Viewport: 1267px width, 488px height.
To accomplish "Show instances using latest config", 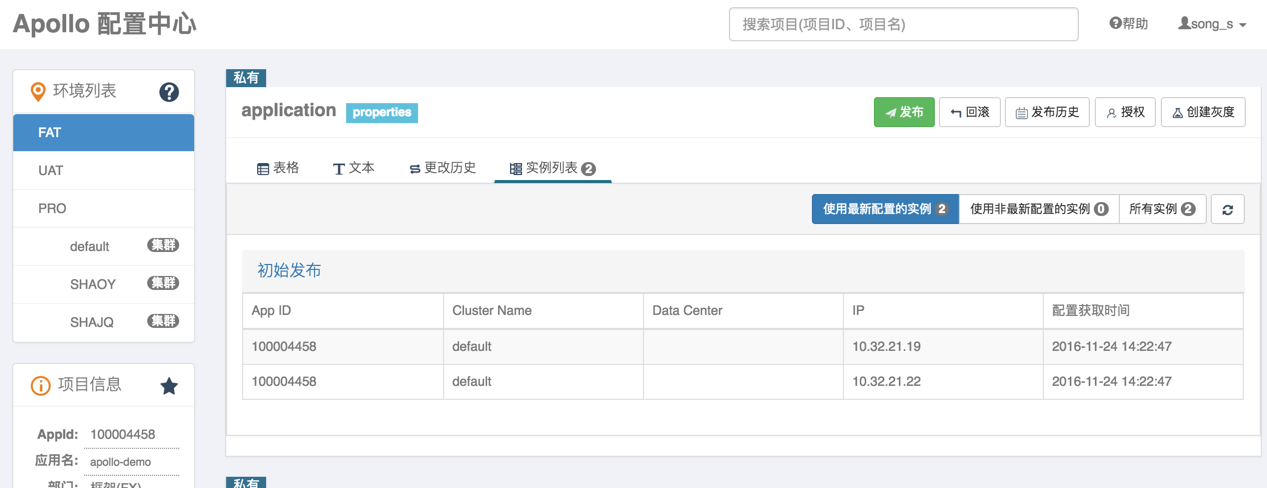I will click(885, 209).
